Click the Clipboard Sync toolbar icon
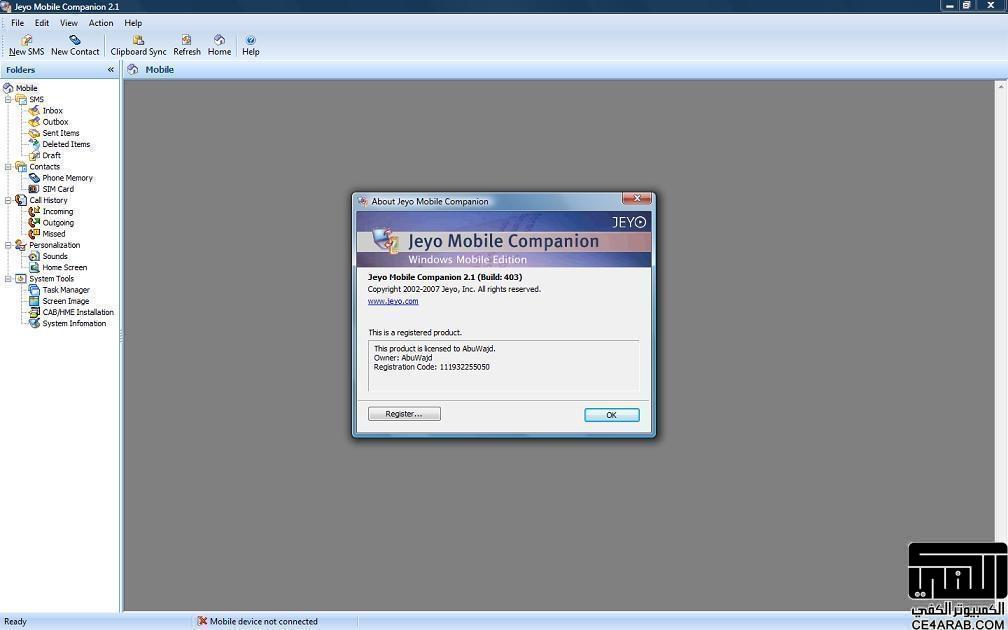Screen dimensions: 1008x630 138,40
